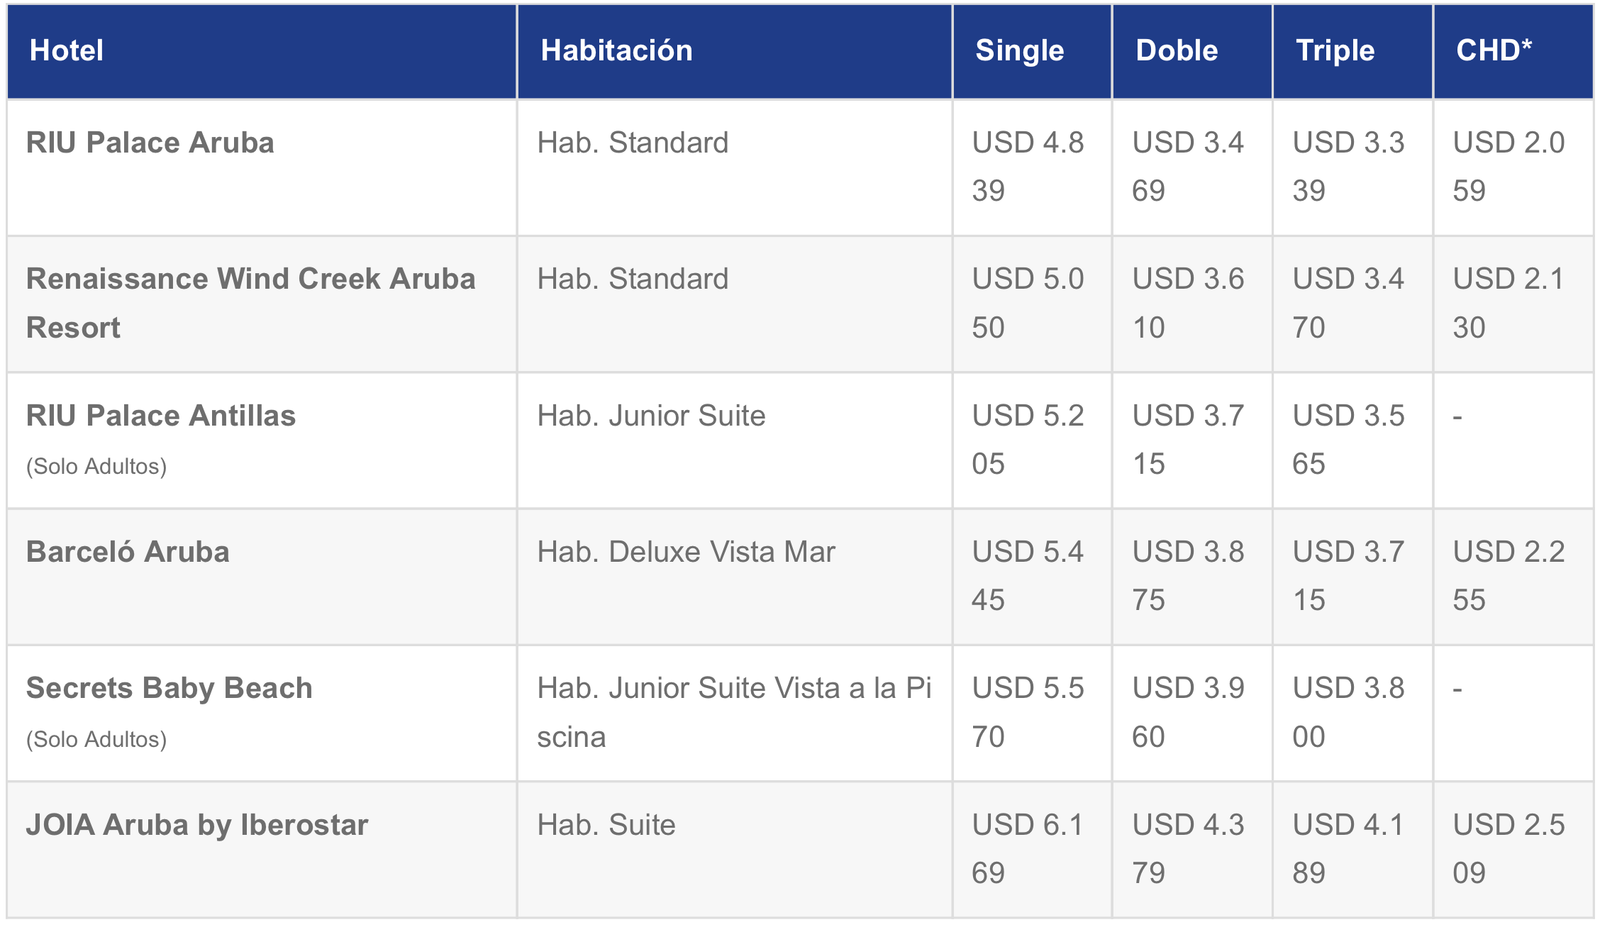The height and width of the screenshot is (925, 1600).
Task: Click the Hotel column header
Action: (66, 51)
